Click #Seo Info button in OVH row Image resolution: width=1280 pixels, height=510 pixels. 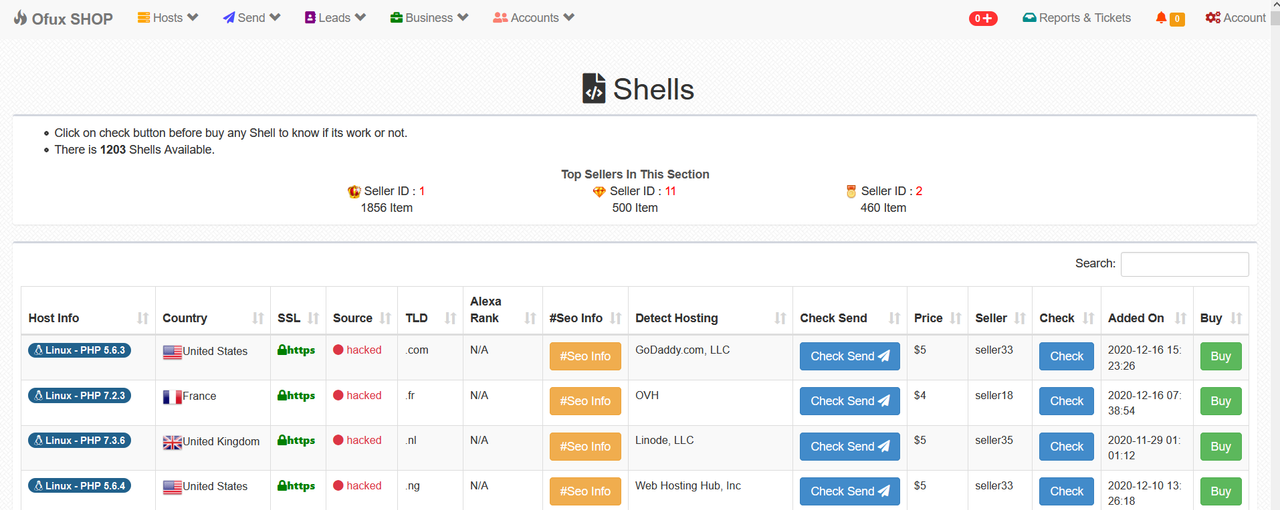click(585, 401)
